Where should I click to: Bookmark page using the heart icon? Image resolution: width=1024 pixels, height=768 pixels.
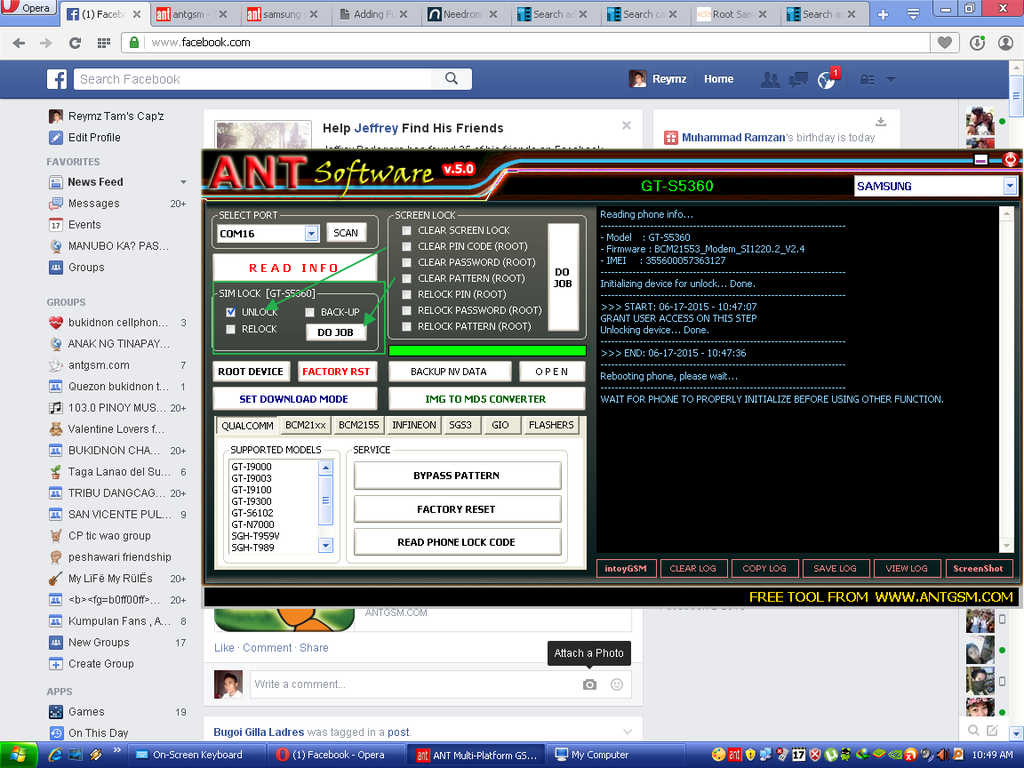click(x=943, y=43)
